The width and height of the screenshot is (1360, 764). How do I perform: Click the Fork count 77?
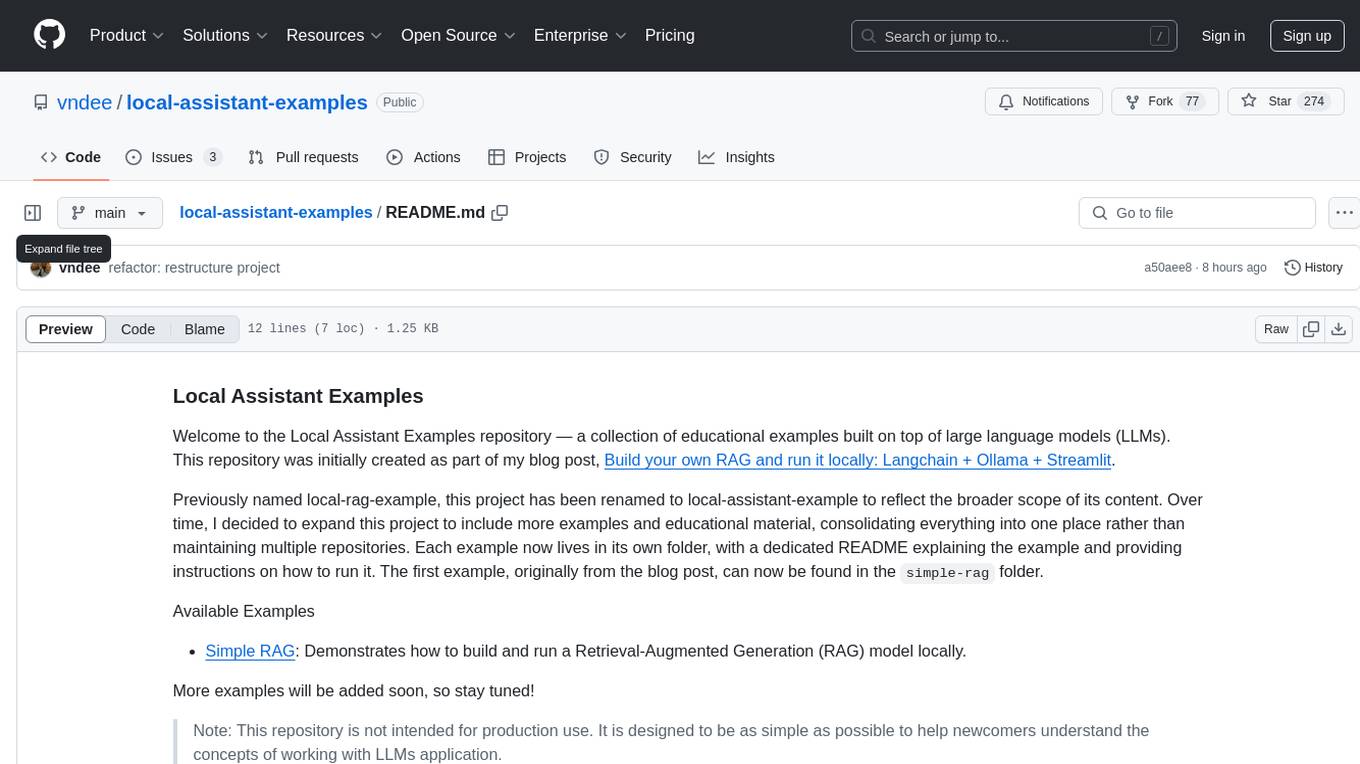[x=1191, y=101]
